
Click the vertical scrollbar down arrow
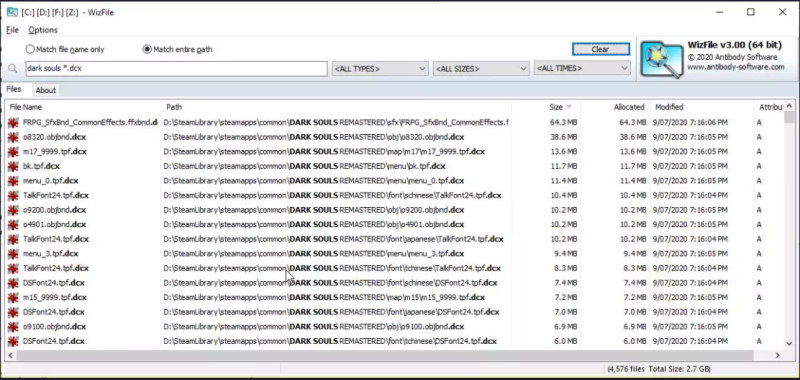click(x=789, y=344)
